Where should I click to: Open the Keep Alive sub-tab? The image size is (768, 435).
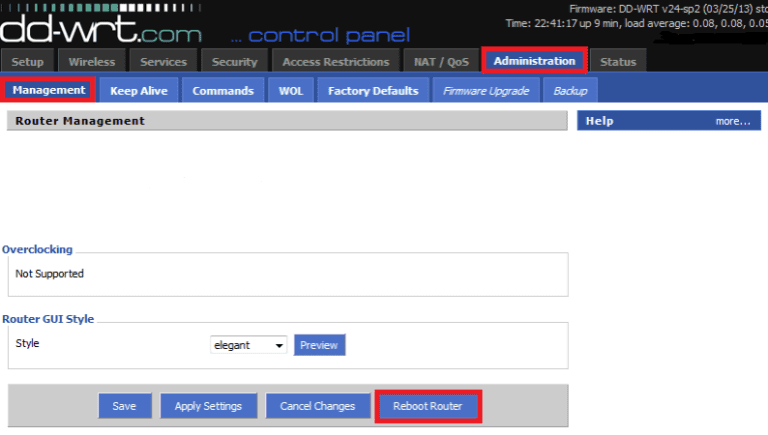(139, 91)
